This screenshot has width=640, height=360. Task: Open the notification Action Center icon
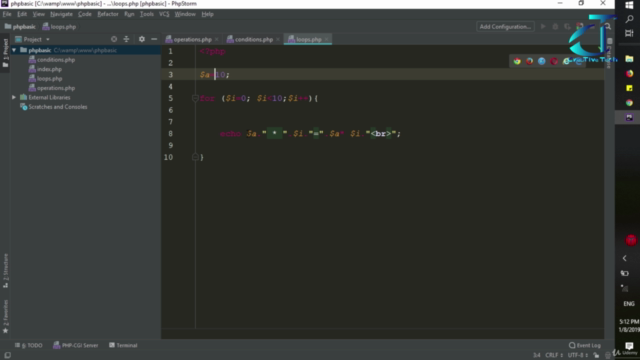(629, 346)
